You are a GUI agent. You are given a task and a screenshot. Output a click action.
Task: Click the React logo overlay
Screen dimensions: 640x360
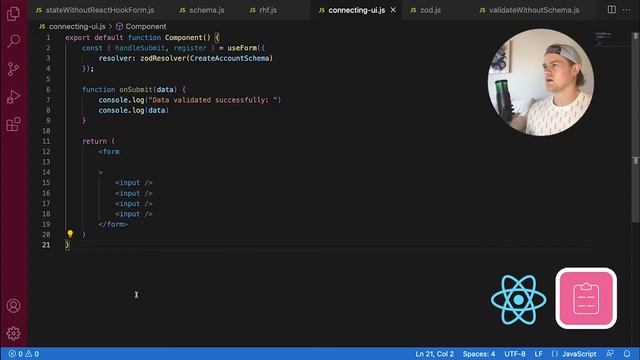pyautogui.click(x=518, y=299)
